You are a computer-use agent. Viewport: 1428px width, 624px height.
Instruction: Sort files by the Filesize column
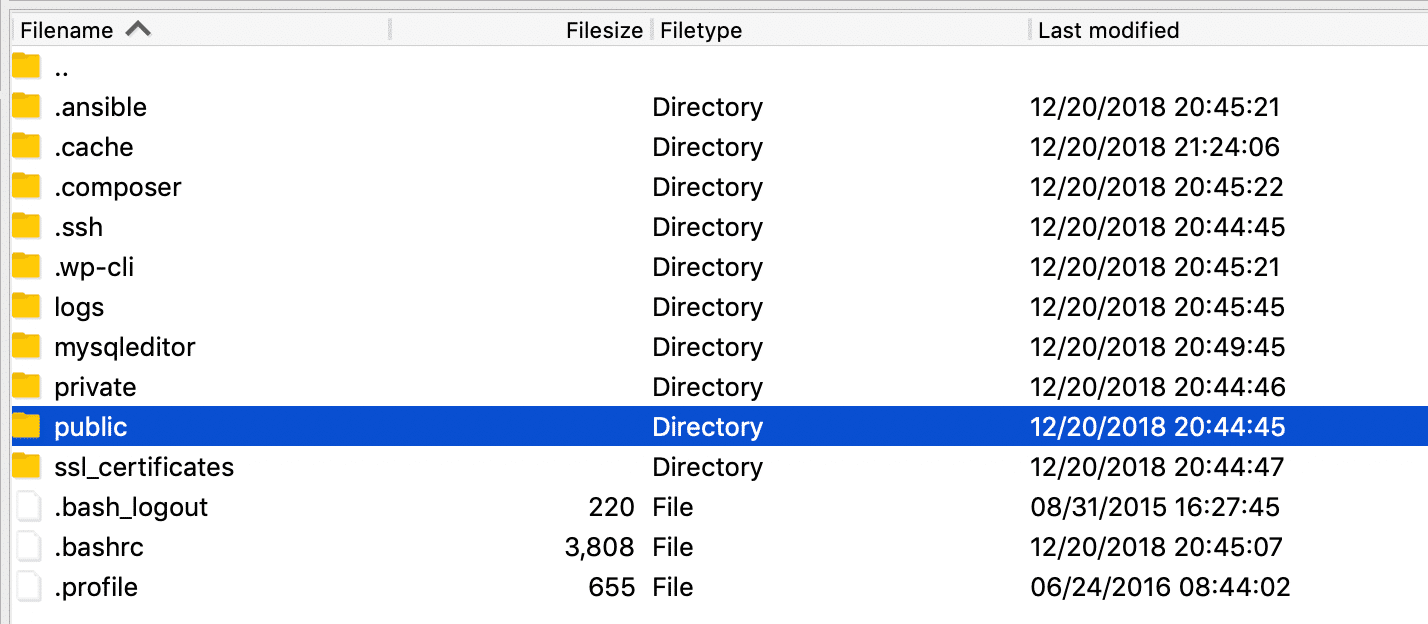604,29
